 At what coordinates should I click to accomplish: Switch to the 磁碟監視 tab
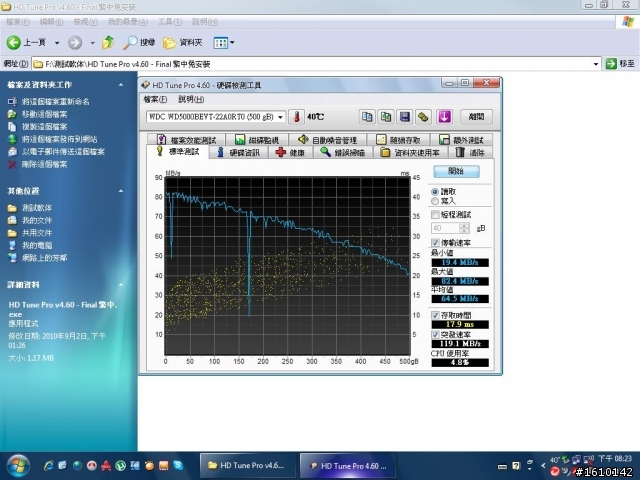[257, 140]
